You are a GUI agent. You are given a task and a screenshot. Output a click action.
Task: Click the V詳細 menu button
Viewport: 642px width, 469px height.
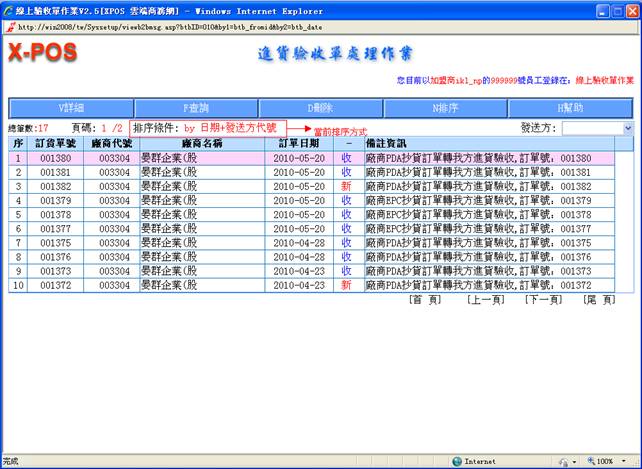68,107
